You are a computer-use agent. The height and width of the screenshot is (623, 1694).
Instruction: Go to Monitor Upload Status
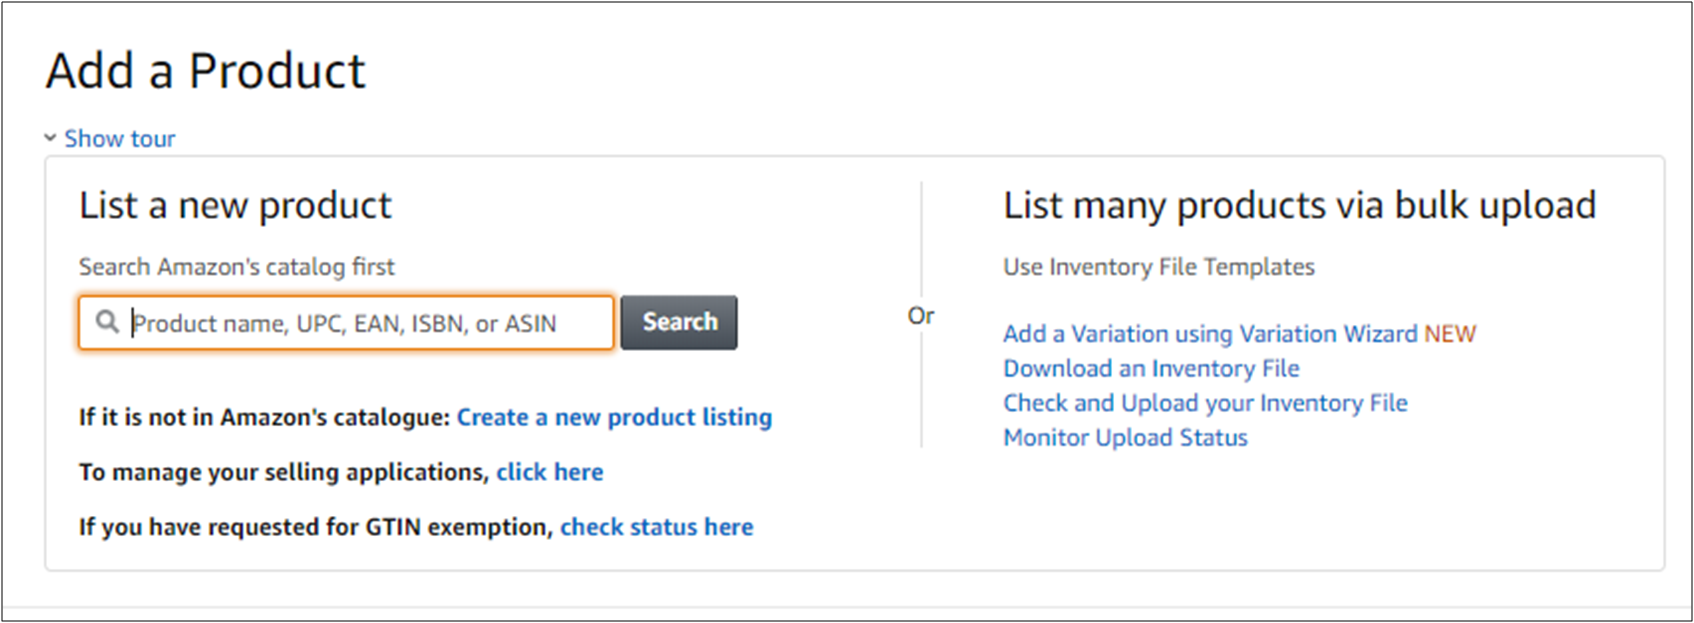(1125, 438)
